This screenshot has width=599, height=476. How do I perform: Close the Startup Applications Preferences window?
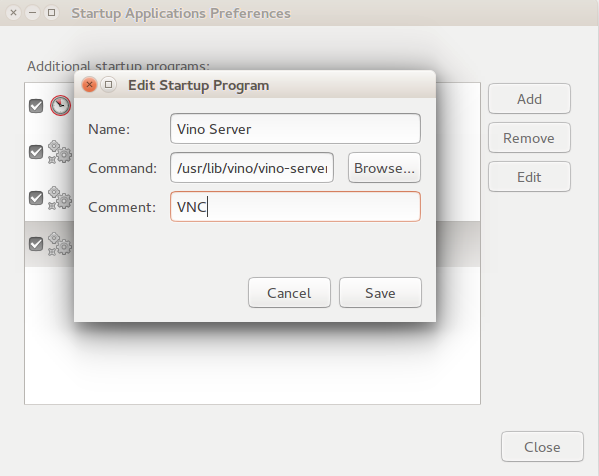(x=13, y=13)
